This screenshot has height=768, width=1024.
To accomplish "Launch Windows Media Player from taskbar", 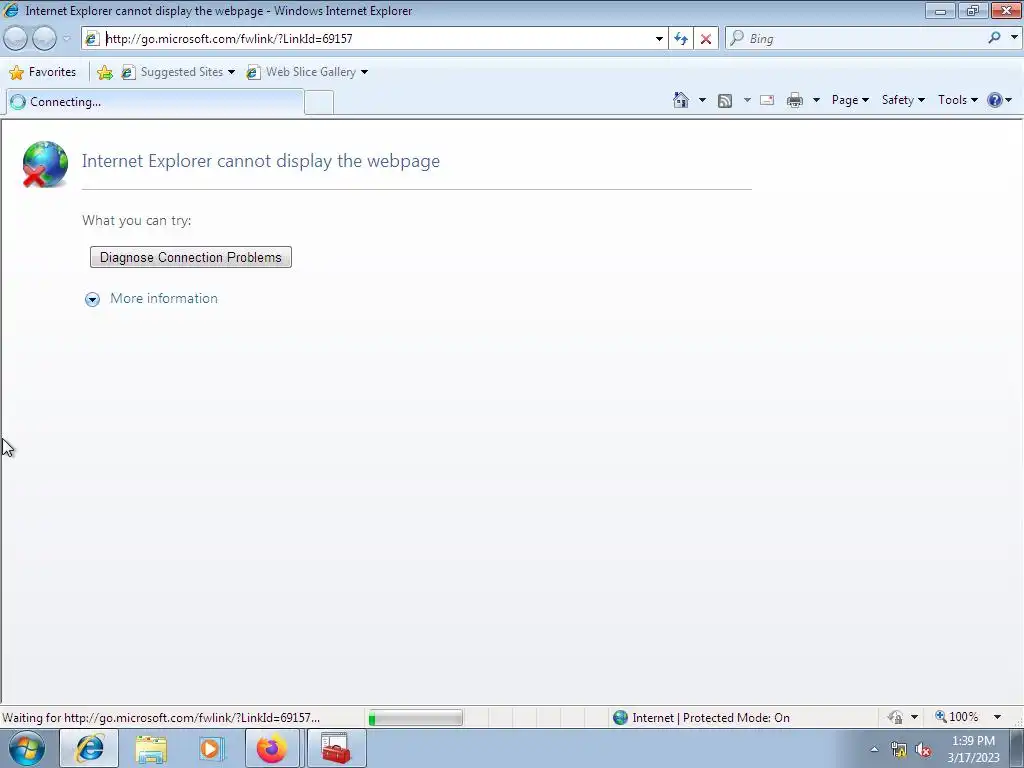I will pyautogui.click(x=212, y=749).
